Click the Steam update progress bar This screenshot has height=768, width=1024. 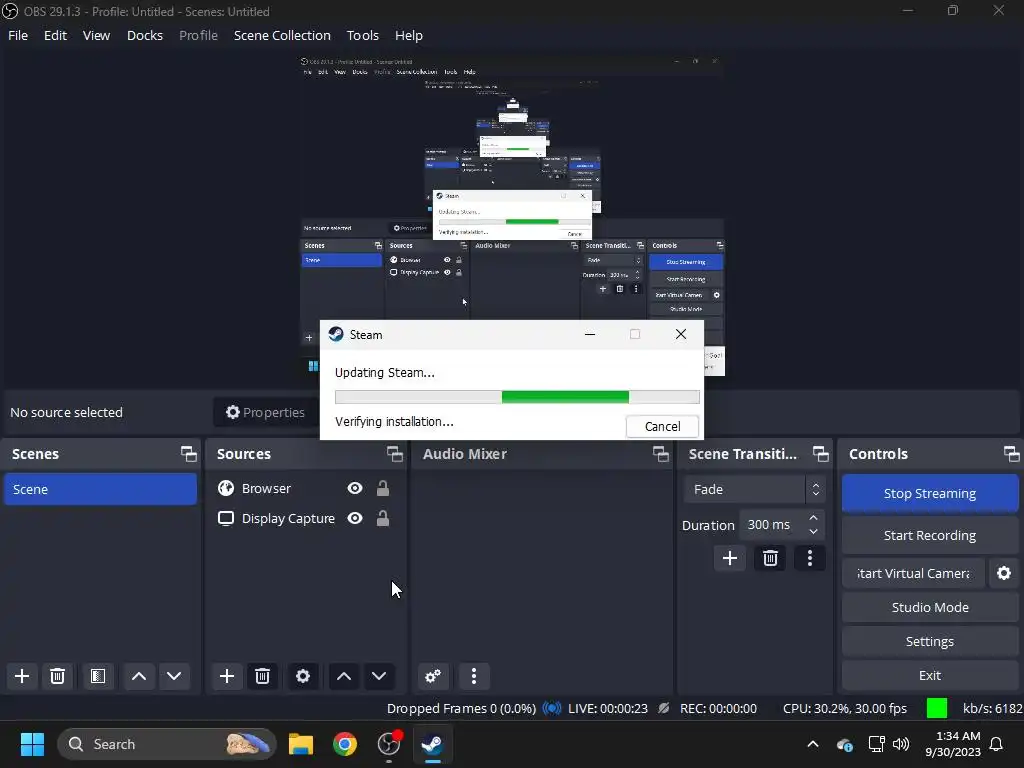pyautogui.click(x=517, y=397)
